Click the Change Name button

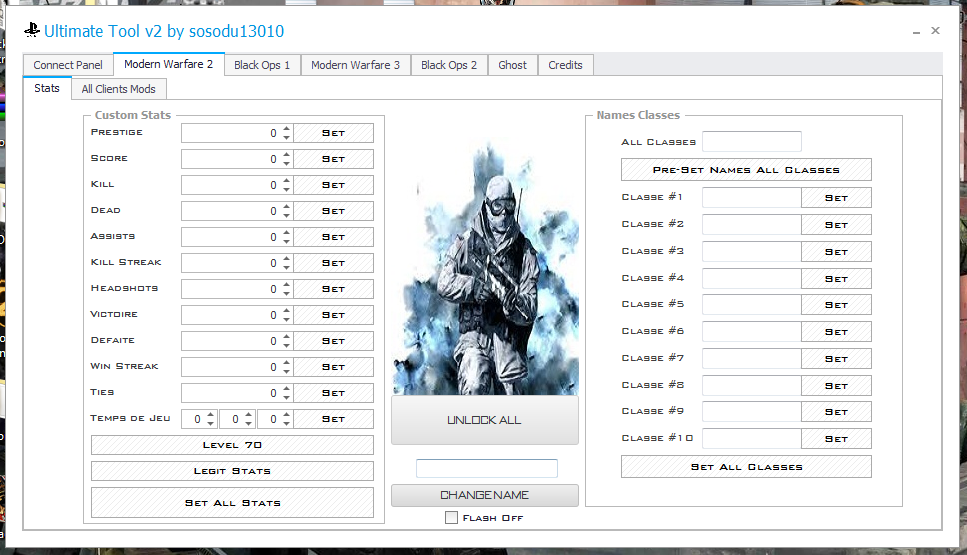pos(485,495)
